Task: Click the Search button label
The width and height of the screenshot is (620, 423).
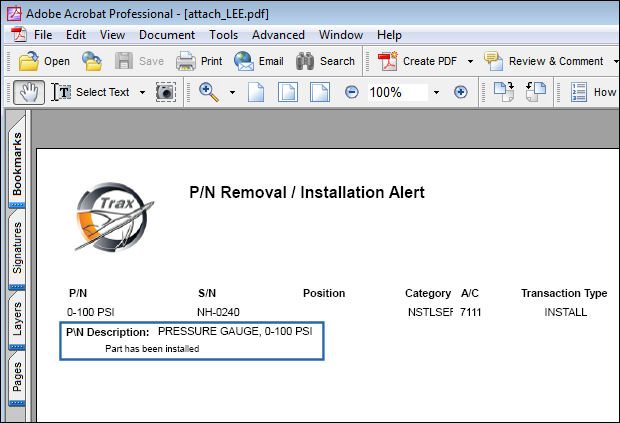Action: tap(337, 61)
